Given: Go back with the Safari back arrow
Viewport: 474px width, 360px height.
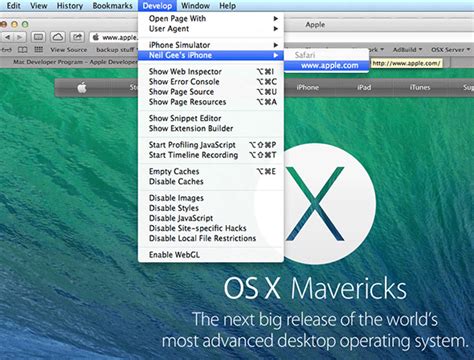Looking at the screenshot, I should coord(8,37).
